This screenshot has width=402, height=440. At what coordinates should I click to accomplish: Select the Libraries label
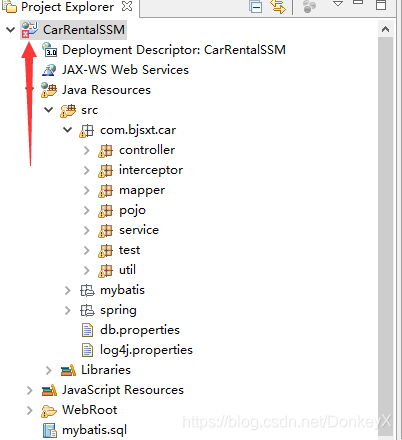pyautogui.click(x=106, y=370)
